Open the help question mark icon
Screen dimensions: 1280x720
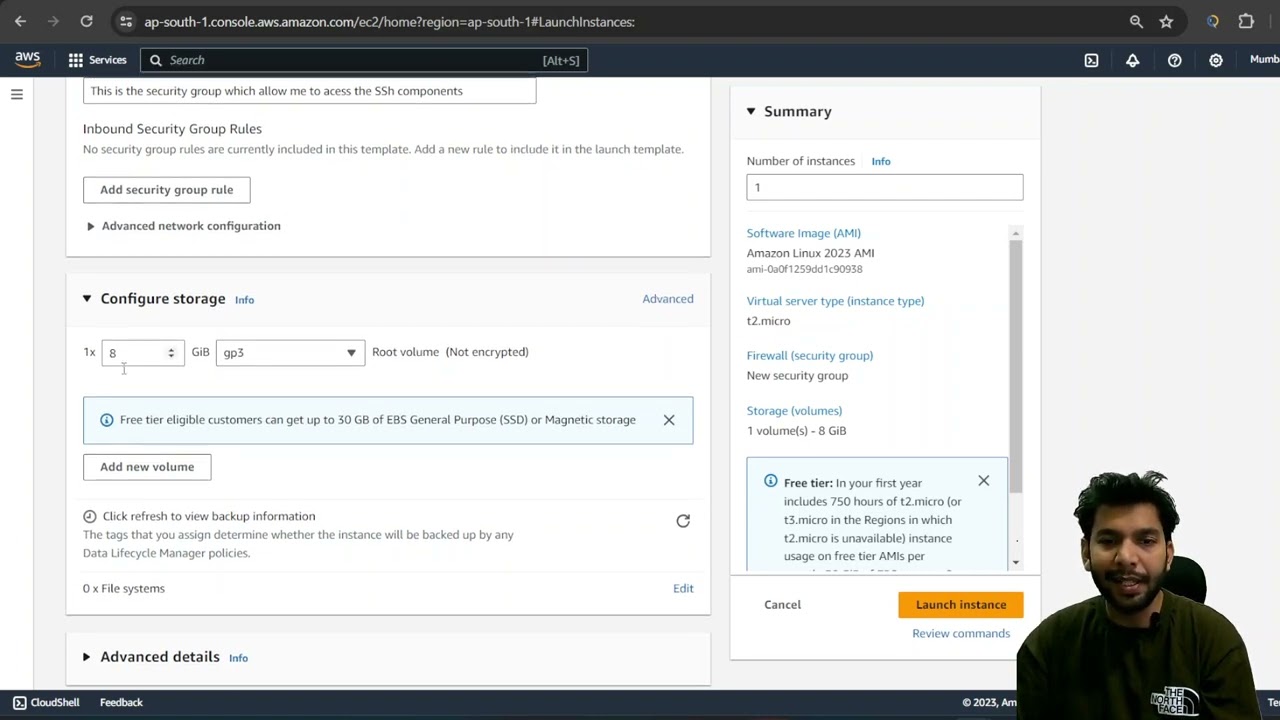(x=1174, y=60)
